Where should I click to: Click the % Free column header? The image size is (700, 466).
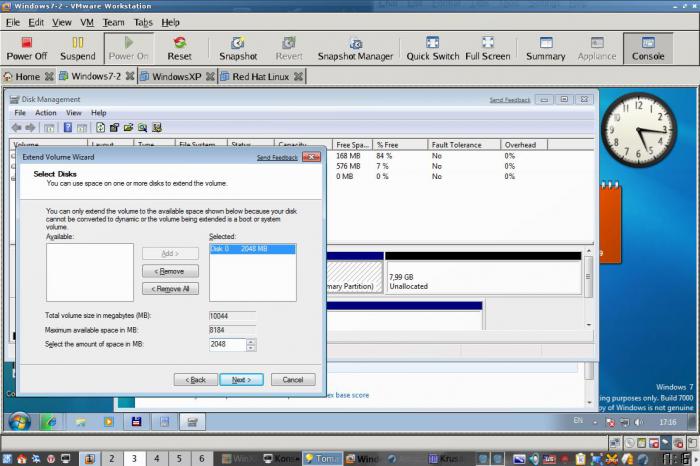(400, 145)
